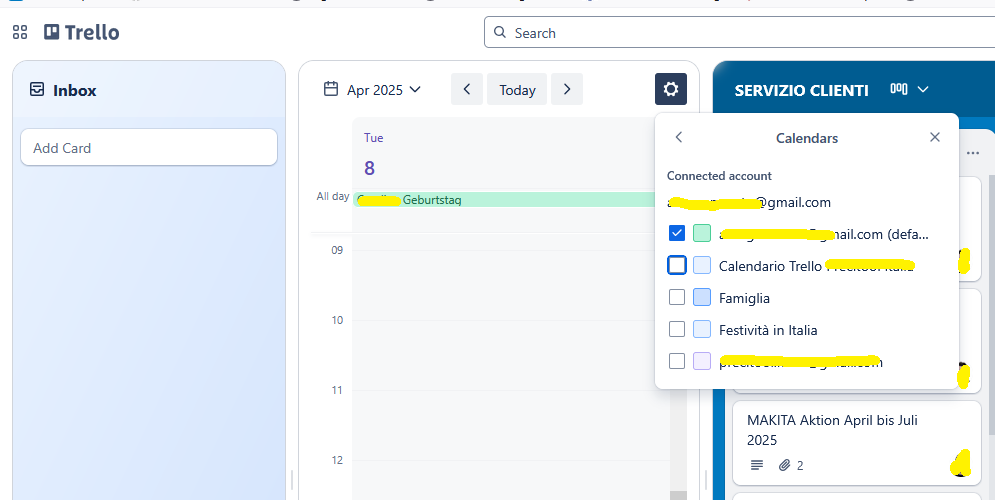Open the app switcher grid icon
This screenshot has height=500, width=995.
[x=20, y=32]
